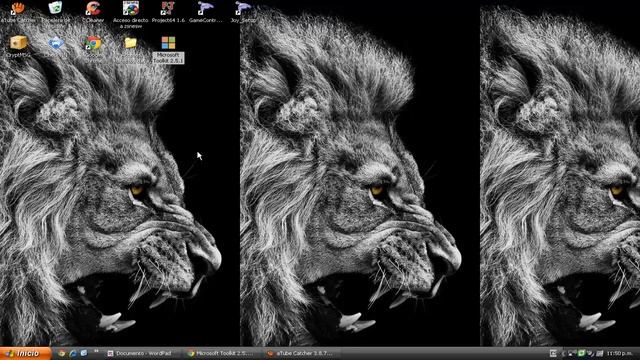Switch to Documento - WordPad taskbar button
This screenshot has width=640, height=360.
pyautogui.click(x=142, y=353)
